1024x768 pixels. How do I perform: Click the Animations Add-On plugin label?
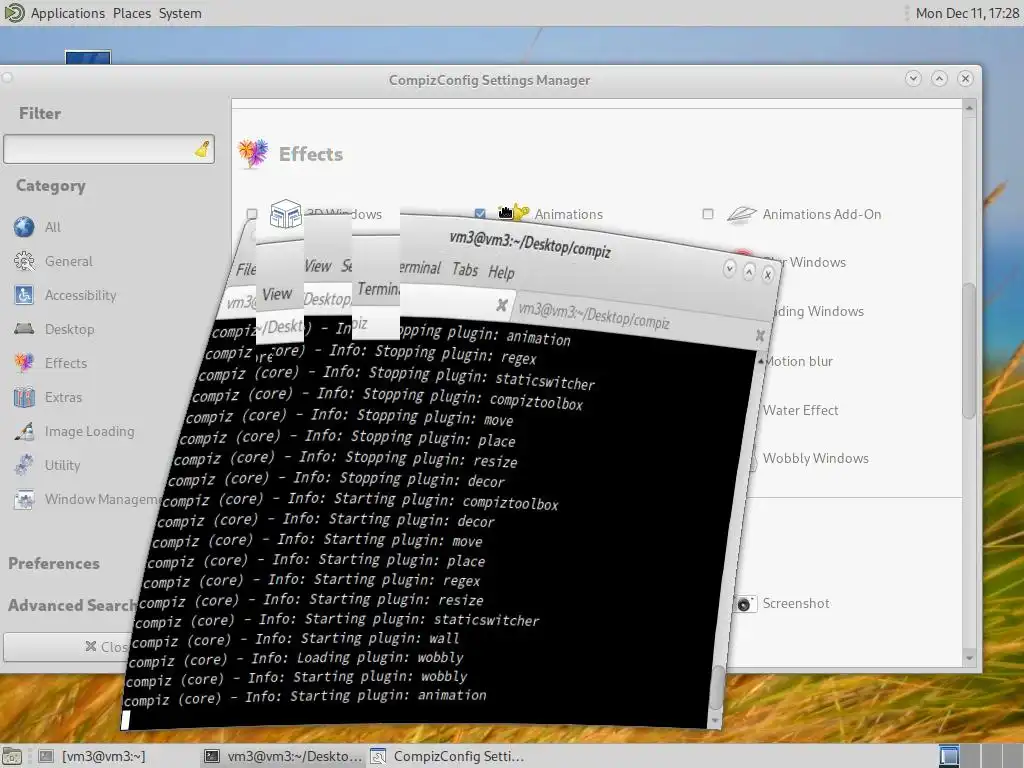[x=822, y=214]
